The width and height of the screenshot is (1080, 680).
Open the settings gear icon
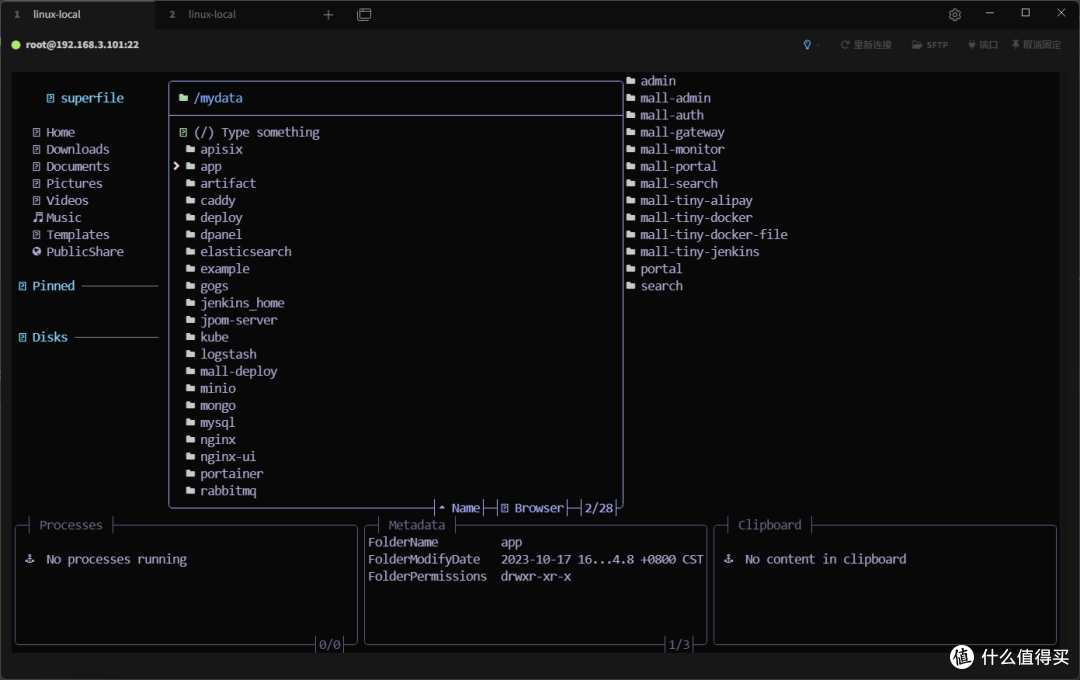coord(955,14)
